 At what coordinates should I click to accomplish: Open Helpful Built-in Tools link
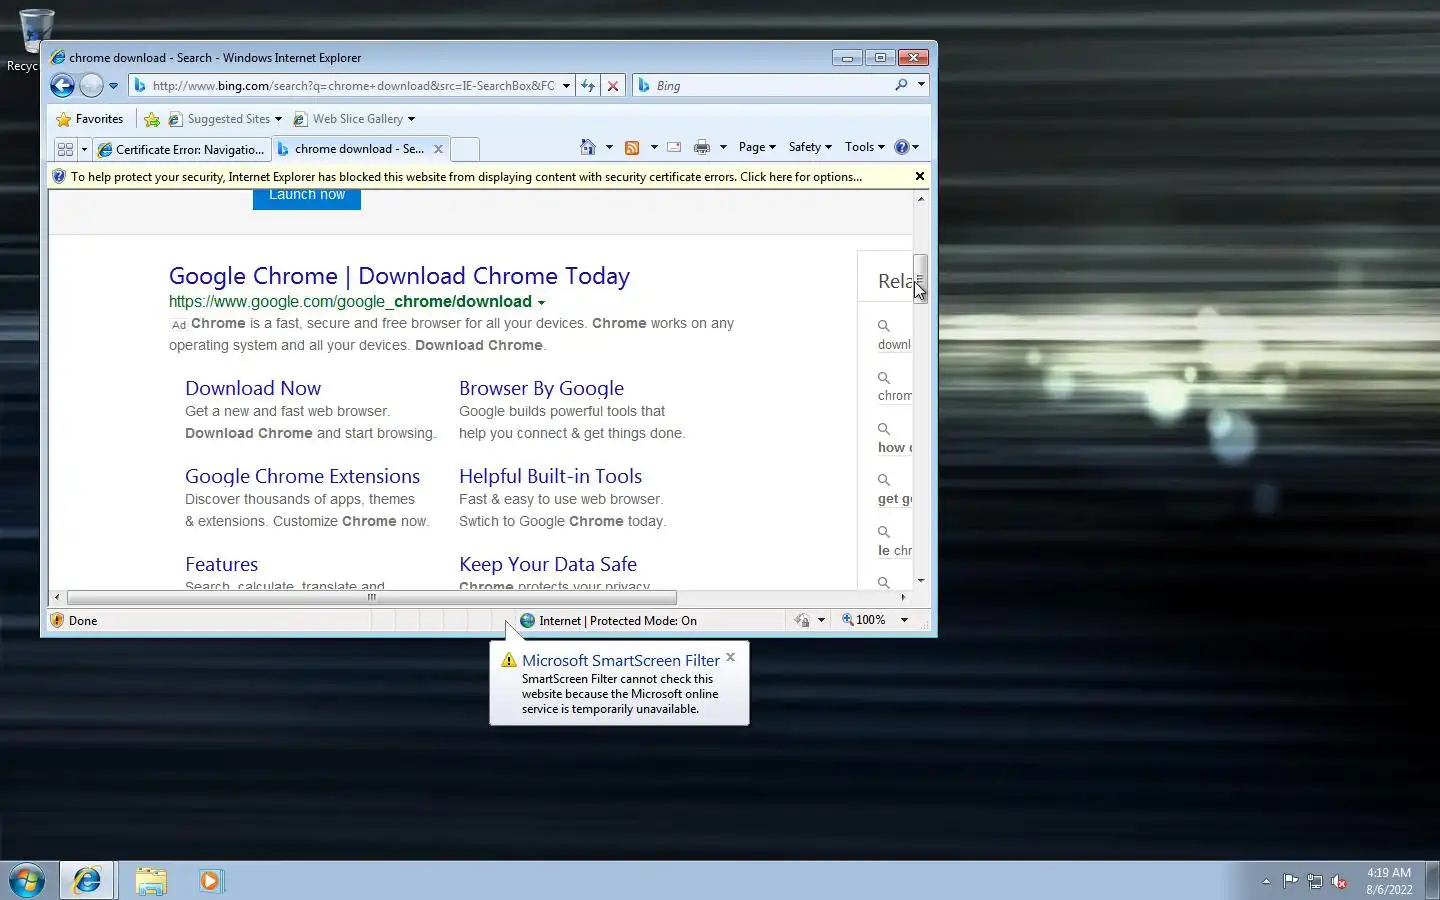pos(550,476)
